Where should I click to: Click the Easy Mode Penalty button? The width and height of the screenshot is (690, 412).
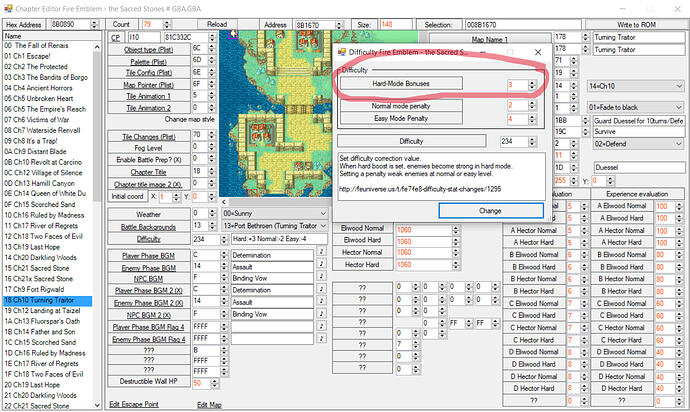click(401, 118)
